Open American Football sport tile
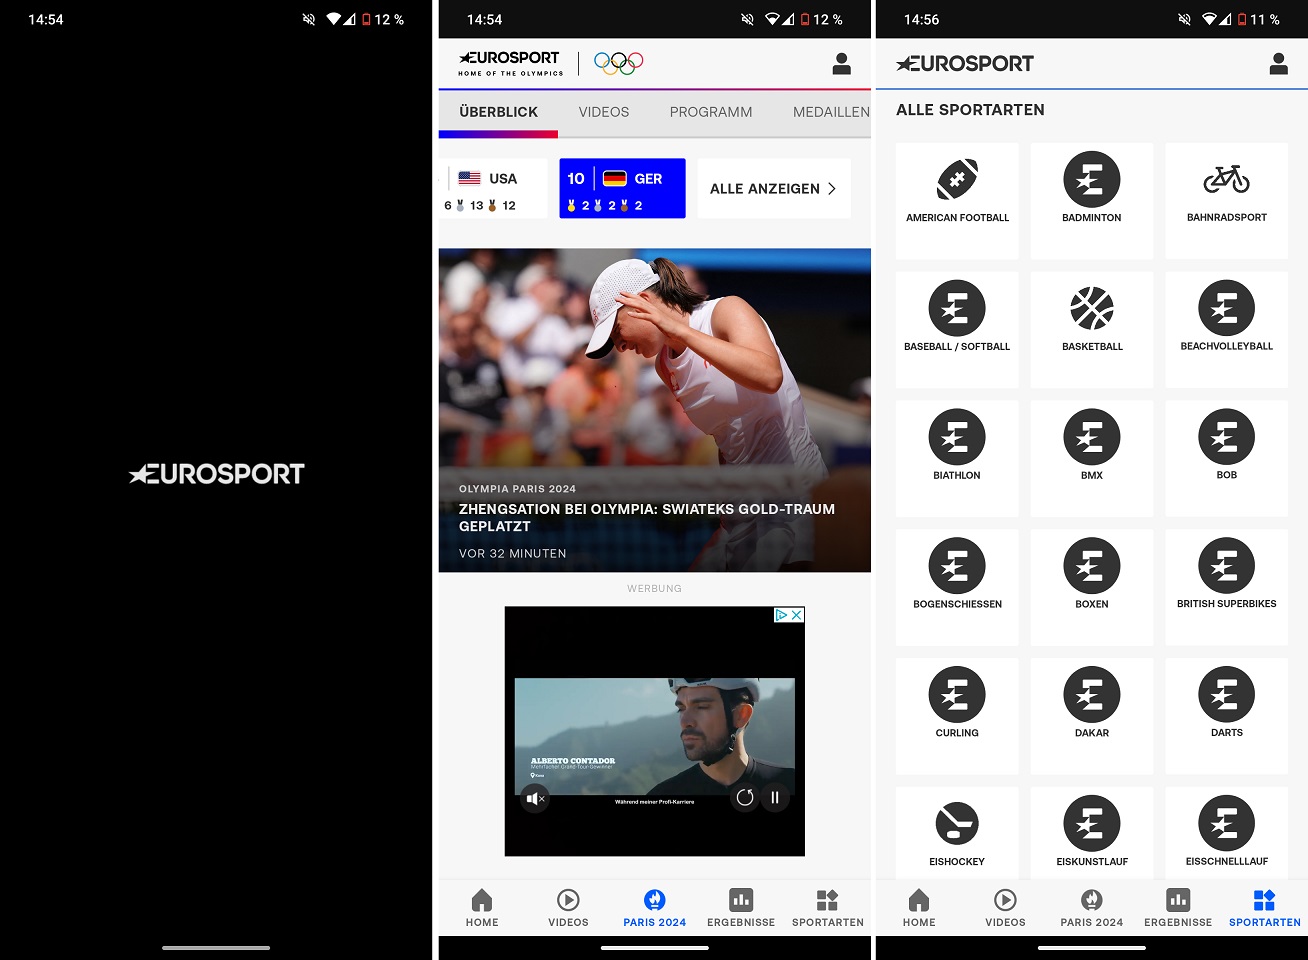Image resolution: width=1308 pixels, height=960 pixels. pos(957,201)
